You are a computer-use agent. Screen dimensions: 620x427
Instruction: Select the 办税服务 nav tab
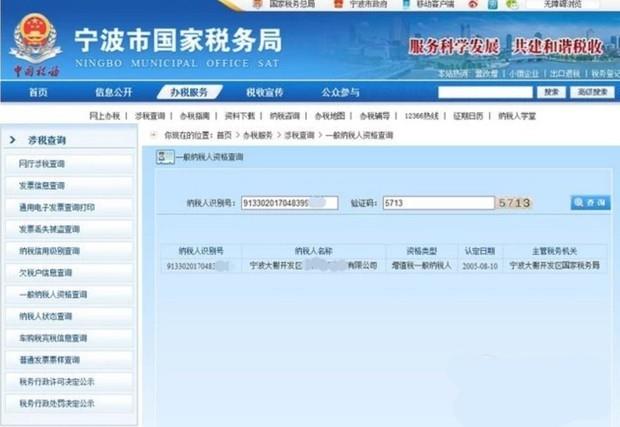[189, 93]
